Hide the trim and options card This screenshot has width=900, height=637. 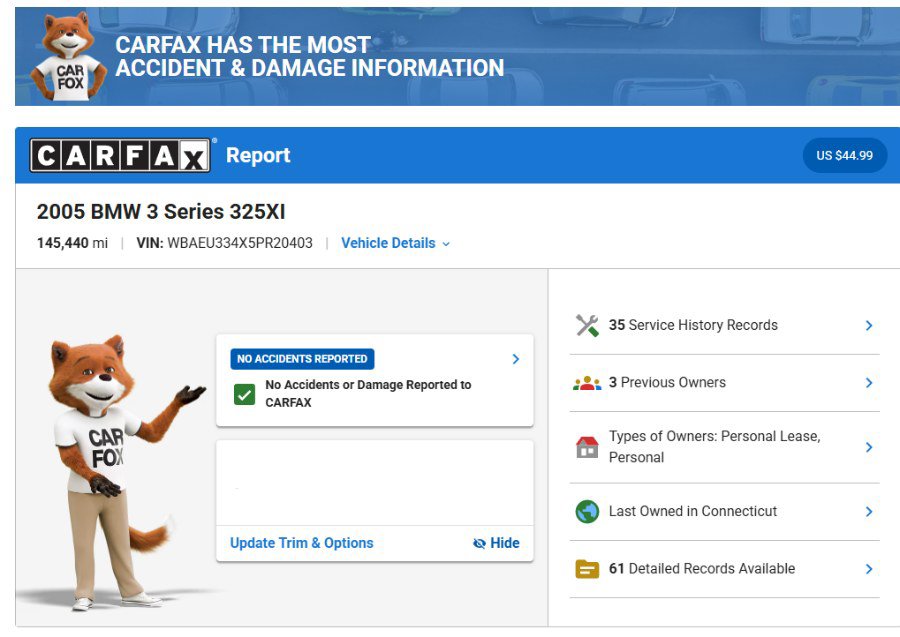click(496, 543)
